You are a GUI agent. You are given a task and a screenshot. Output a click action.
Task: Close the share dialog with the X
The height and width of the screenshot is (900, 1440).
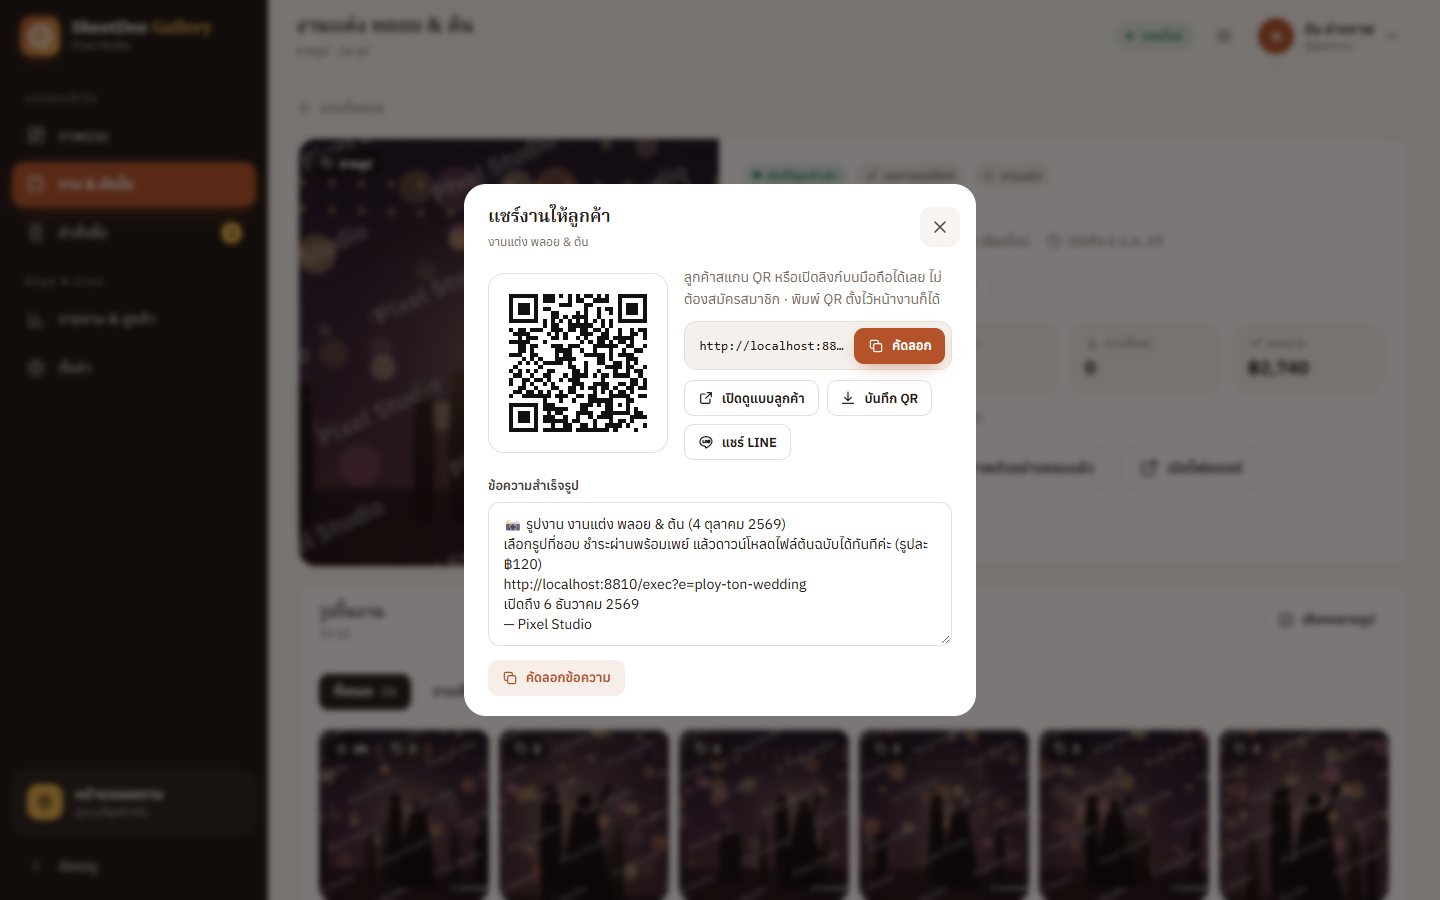pos(939,227)
